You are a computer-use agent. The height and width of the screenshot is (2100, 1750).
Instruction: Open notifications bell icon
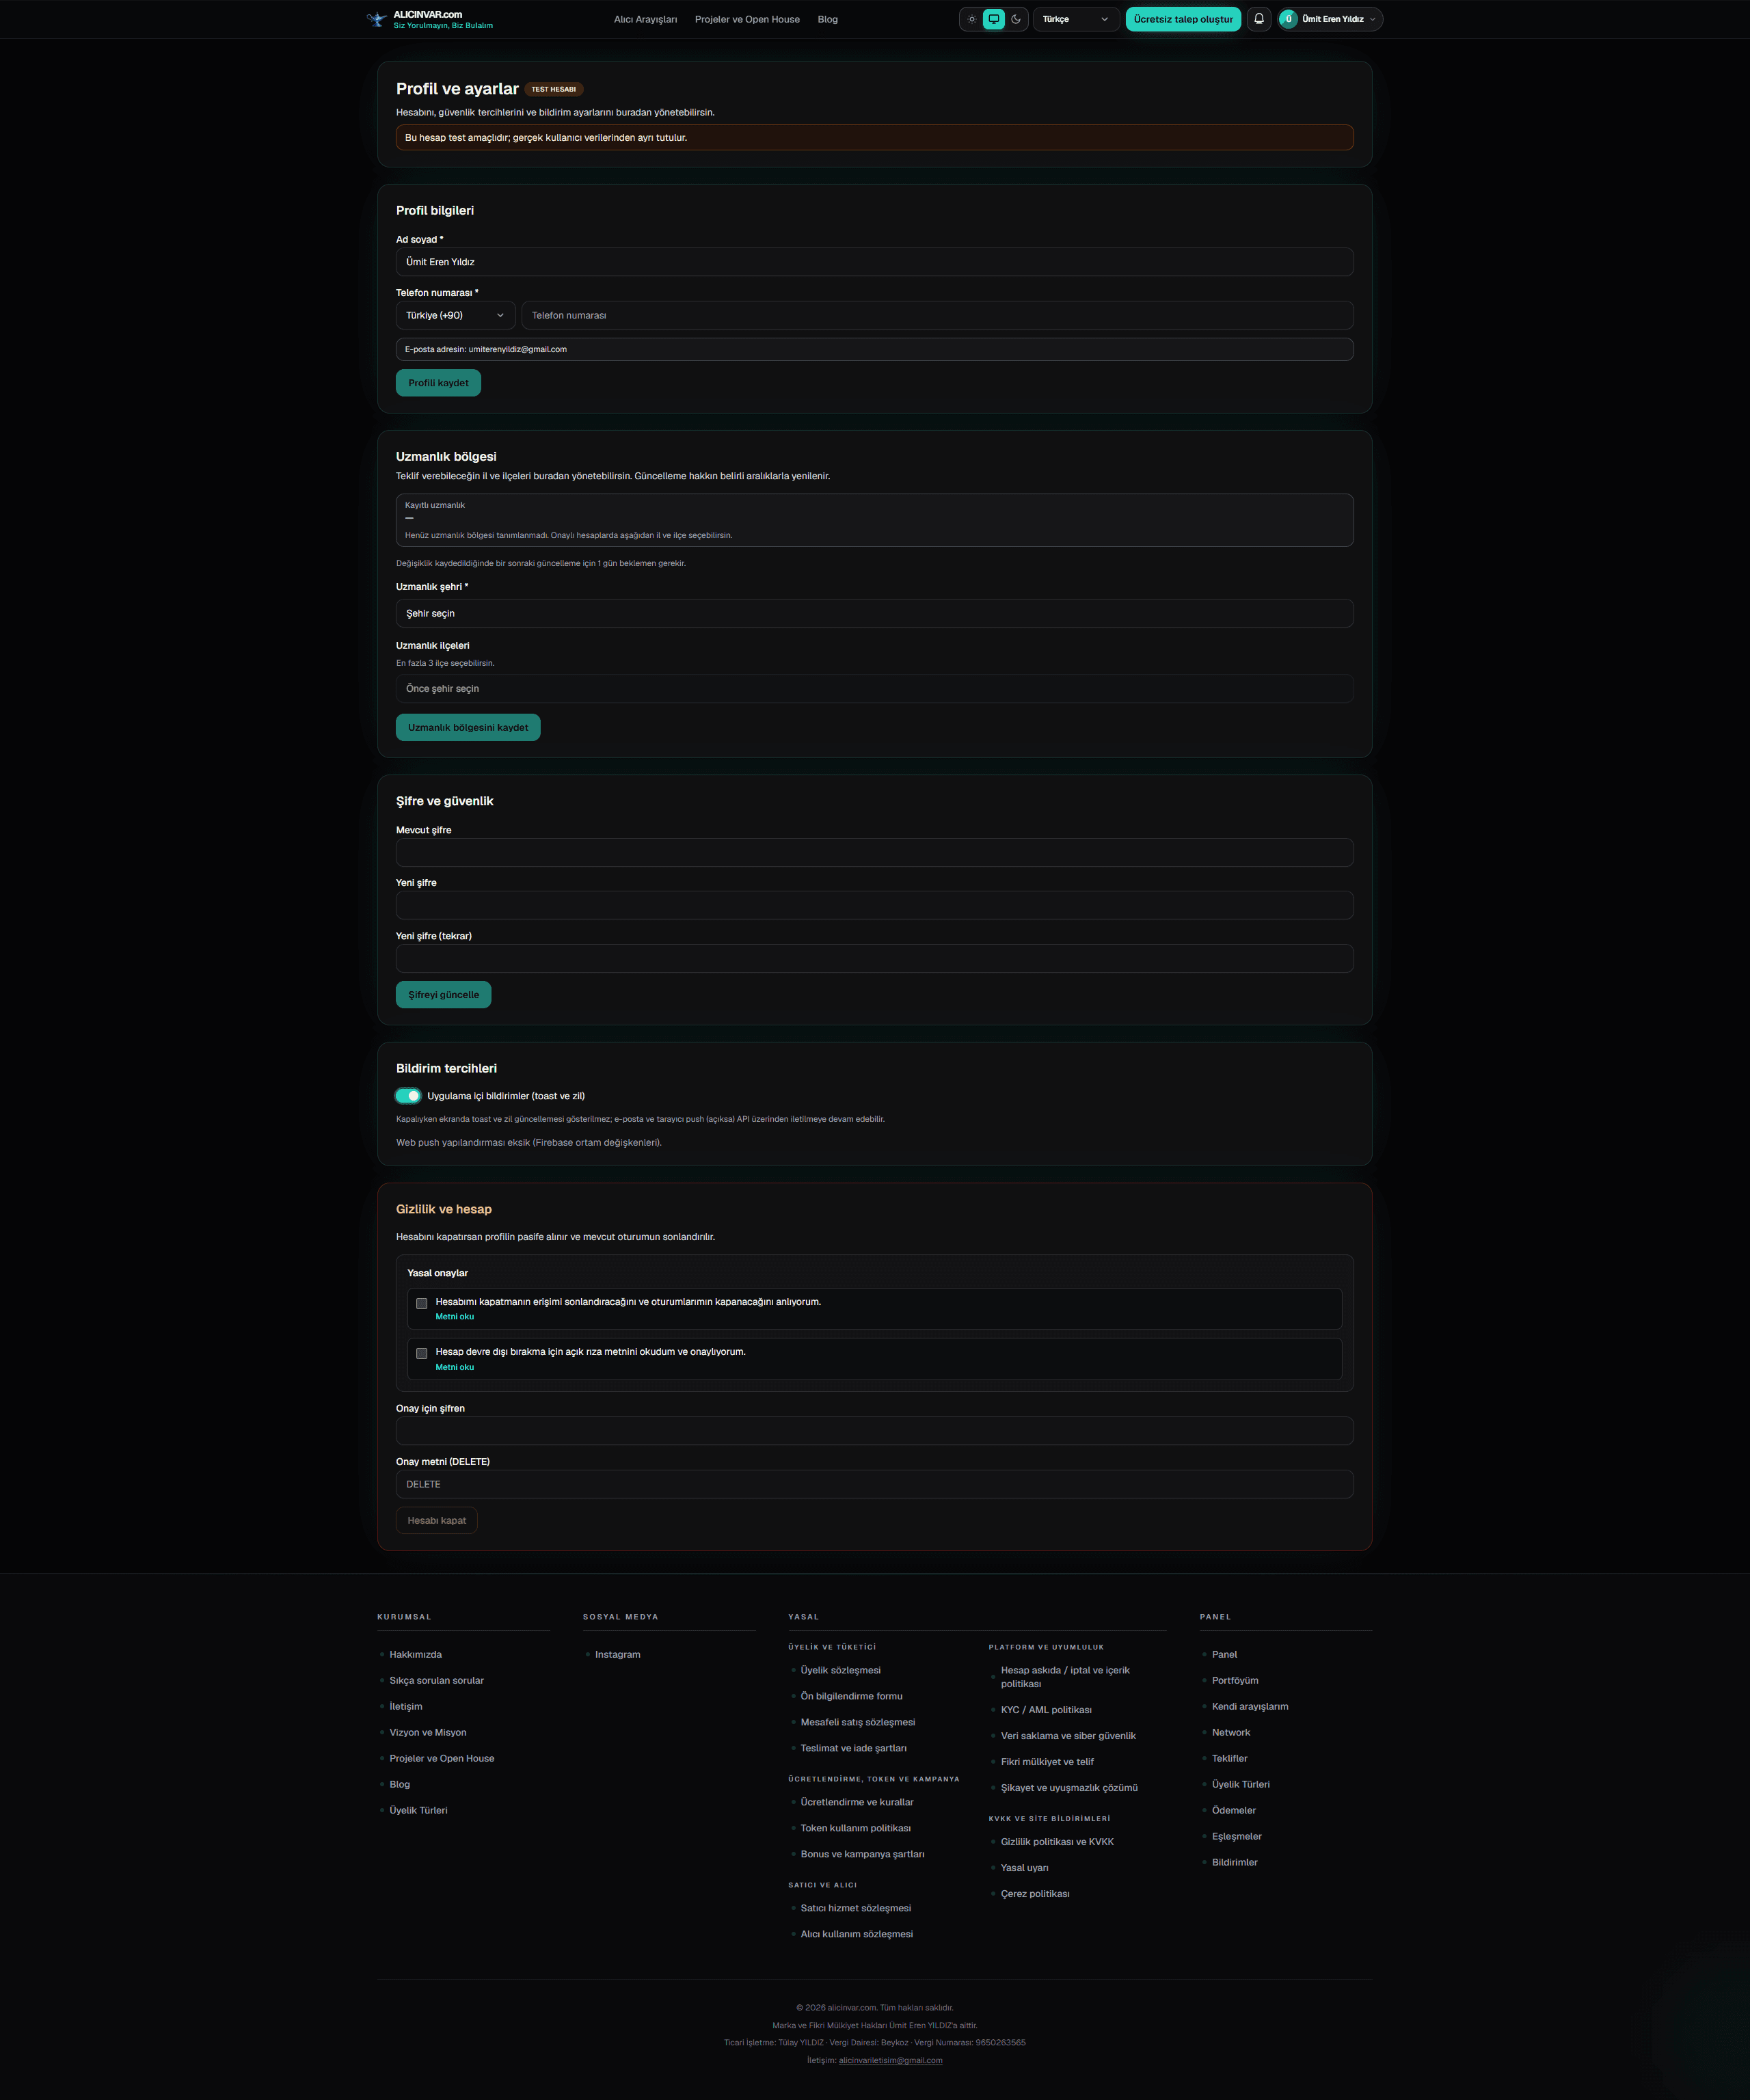[1259, 19]
